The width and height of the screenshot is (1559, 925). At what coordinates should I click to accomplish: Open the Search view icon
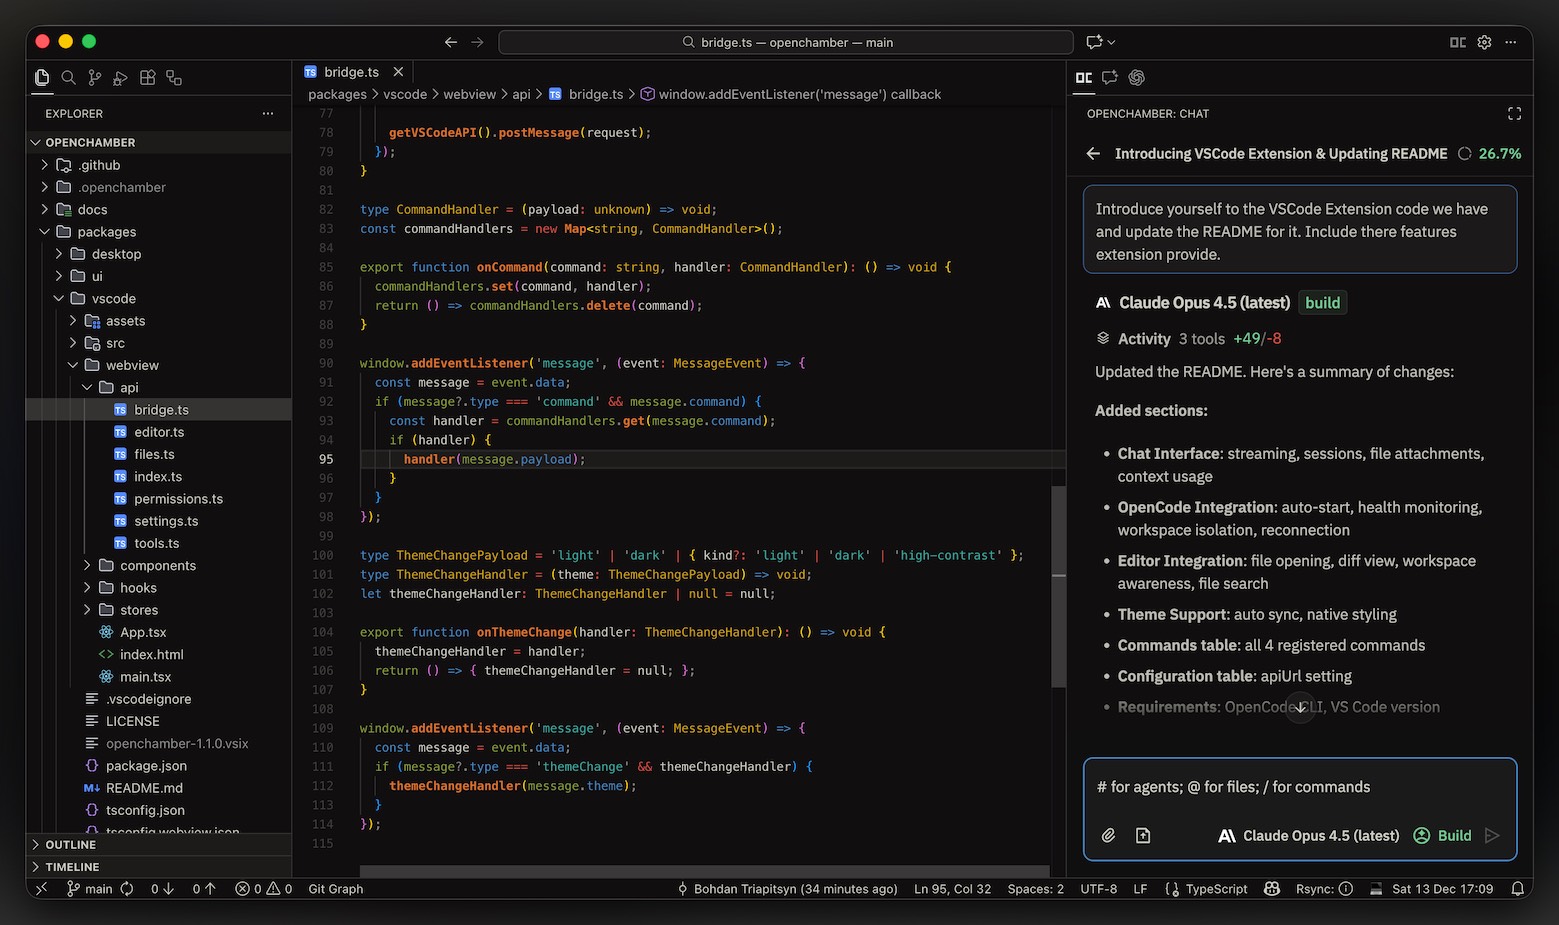pyautogui.click(x=68, y=77)
